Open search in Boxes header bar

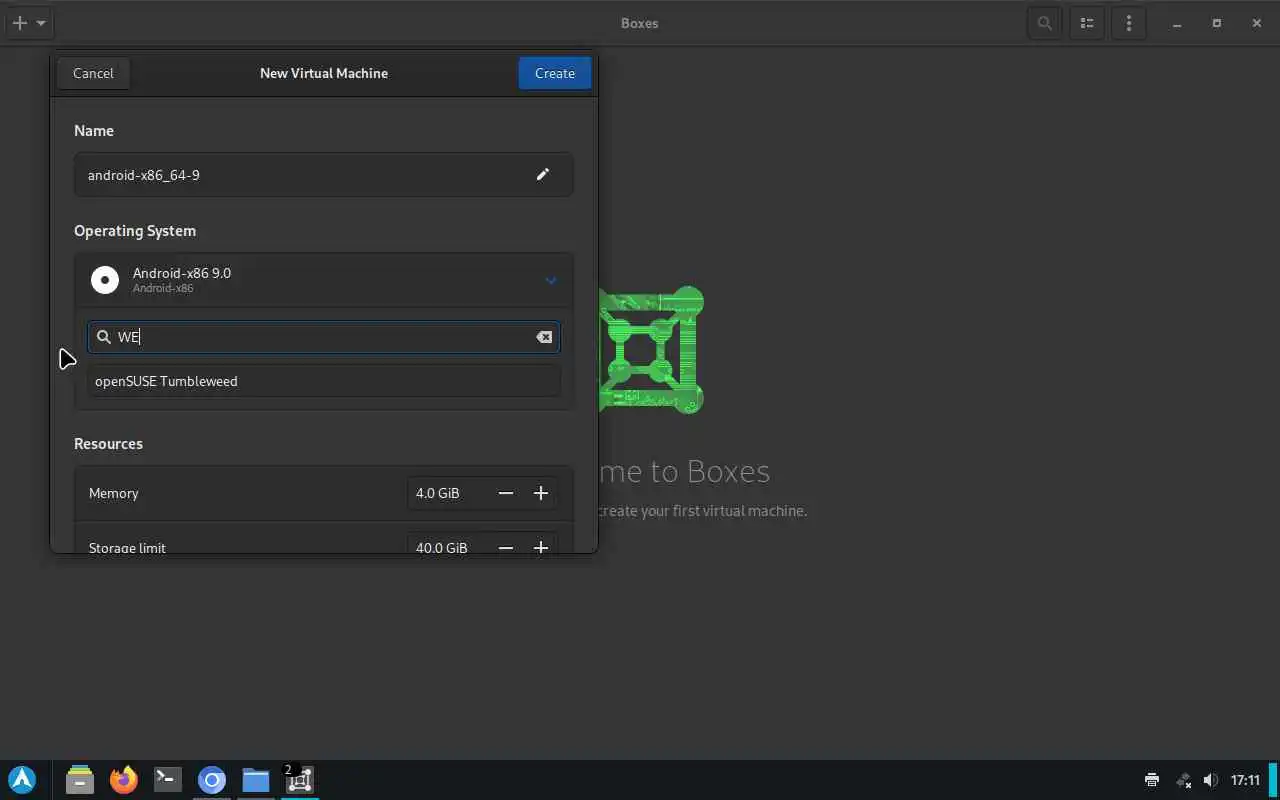click(1045, 23)
